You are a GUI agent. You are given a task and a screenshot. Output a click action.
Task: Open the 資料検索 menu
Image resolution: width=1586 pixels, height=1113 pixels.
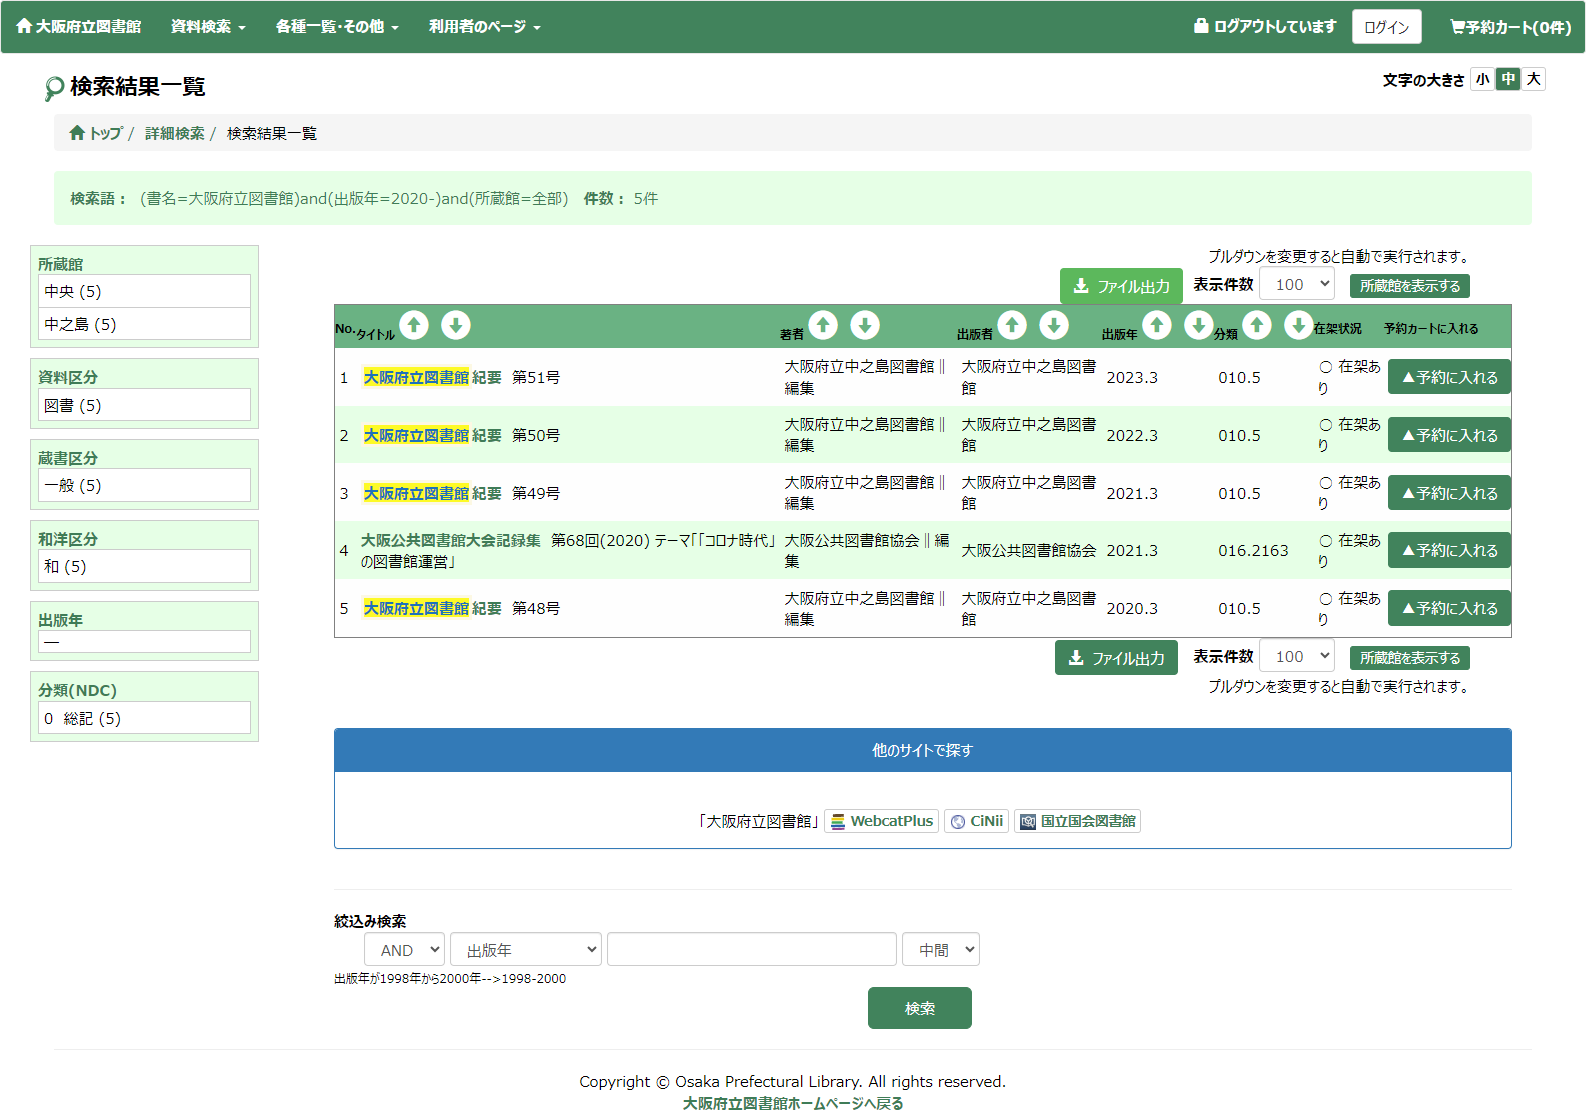(208, 27)
